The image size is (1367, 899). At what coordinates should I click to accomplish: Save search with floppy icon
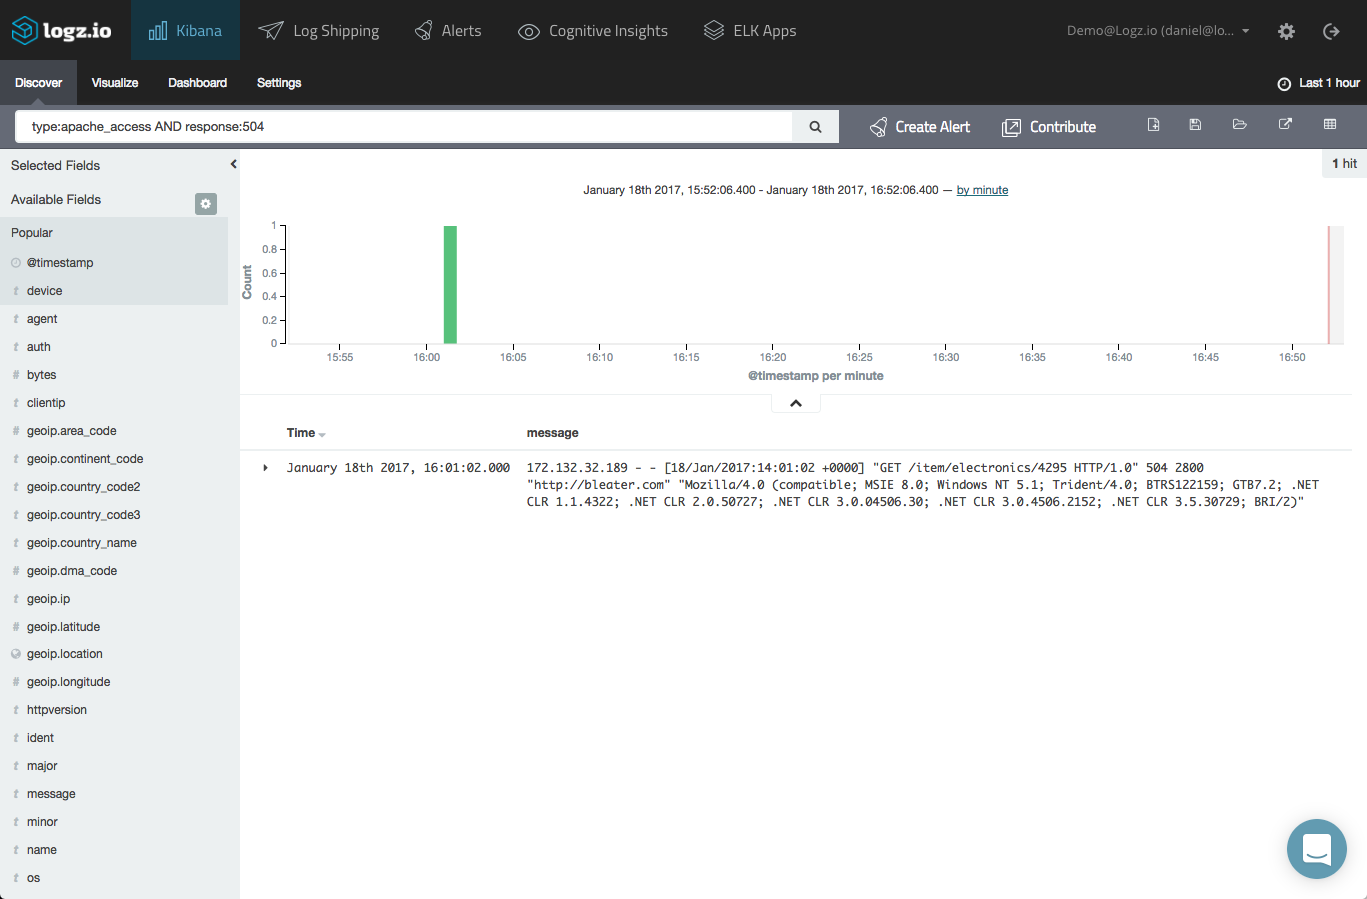click(x=1195, y=125)
